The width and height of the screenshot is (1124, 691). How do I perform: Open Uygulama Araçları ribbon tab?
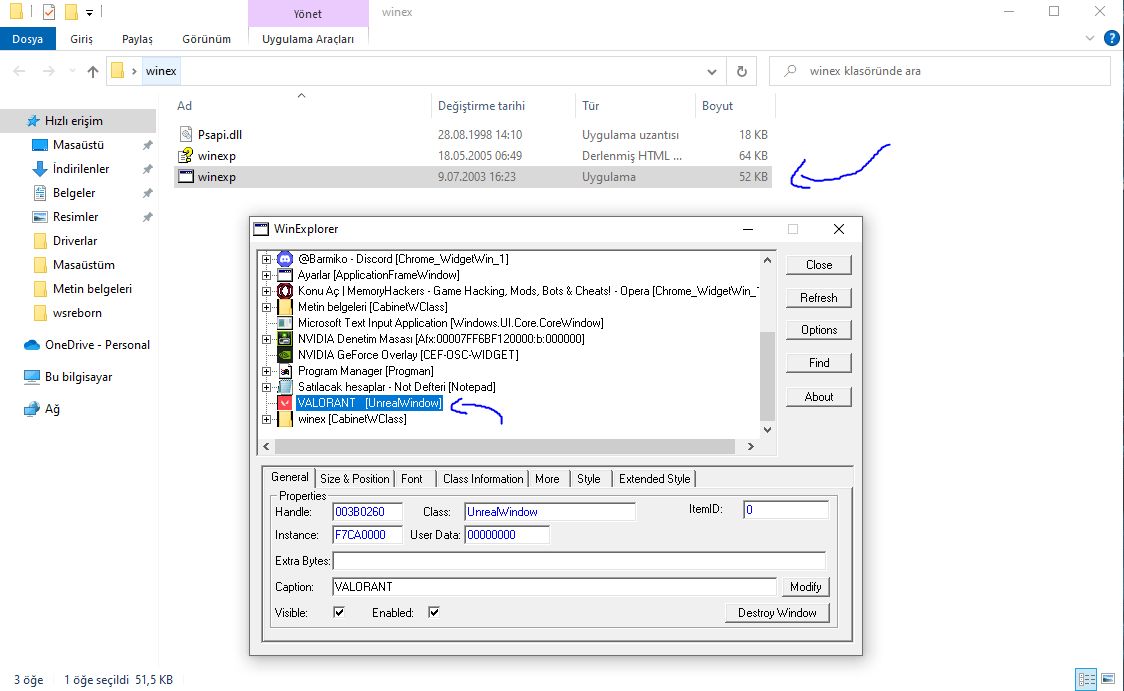308,39
